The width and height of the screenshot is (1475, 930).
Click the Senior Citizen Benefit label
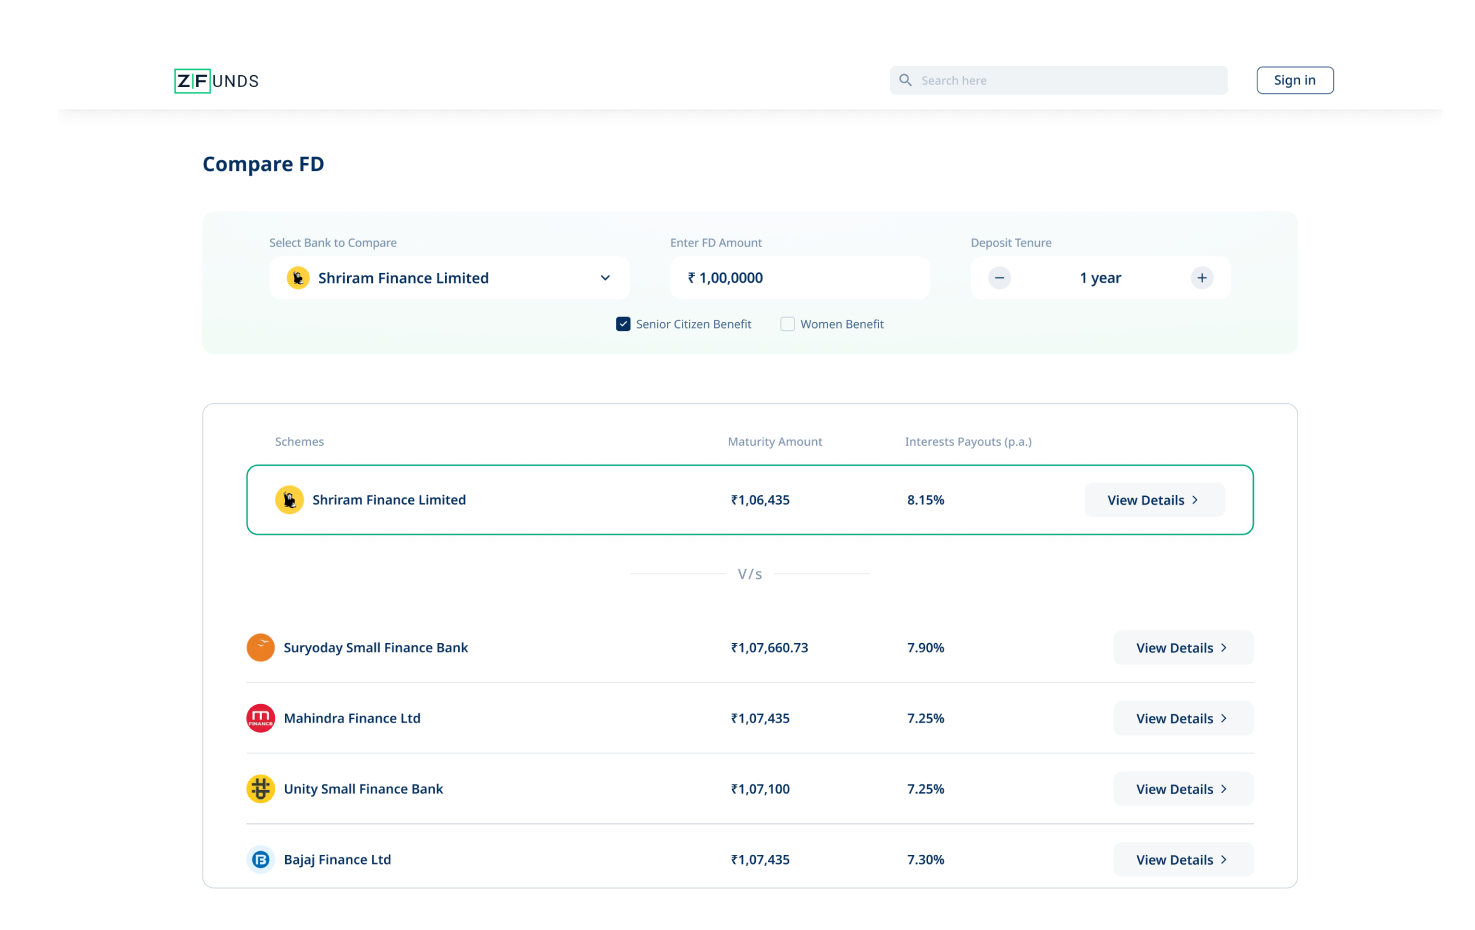coord(694,324)
